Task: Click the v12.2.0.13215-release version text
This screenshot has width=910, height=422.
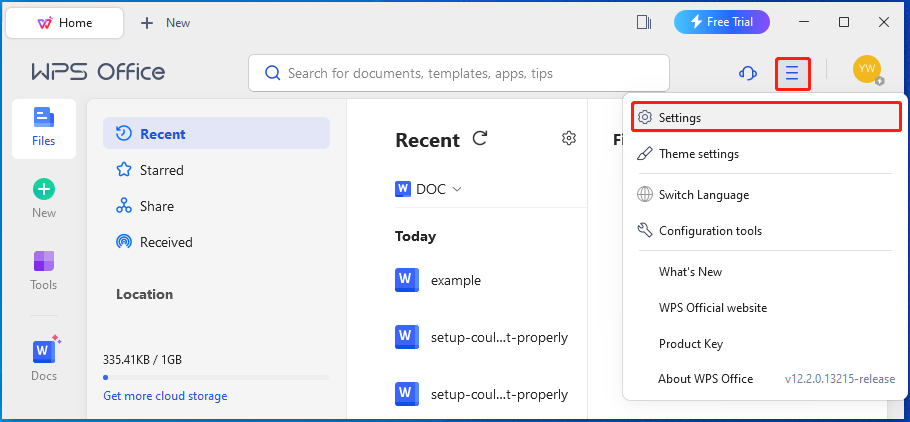Action: (x=840, y=379)
